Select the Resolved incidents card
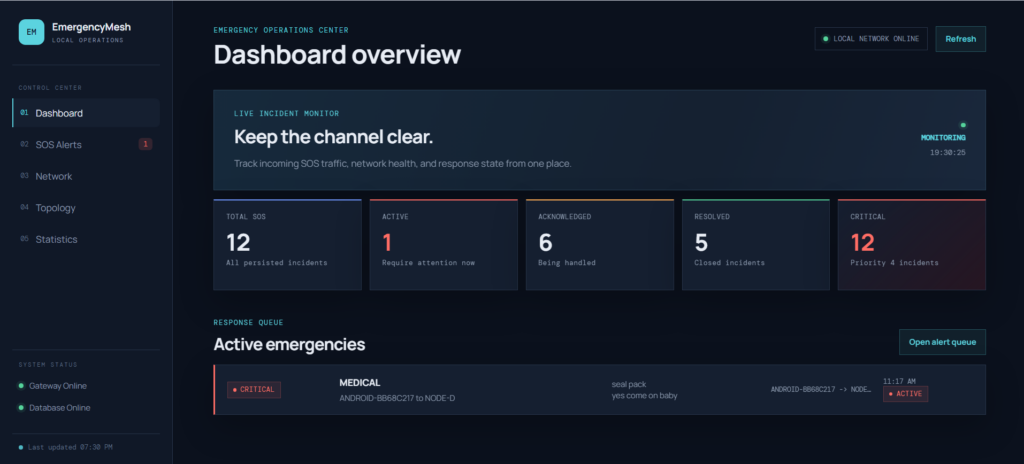 756,244
